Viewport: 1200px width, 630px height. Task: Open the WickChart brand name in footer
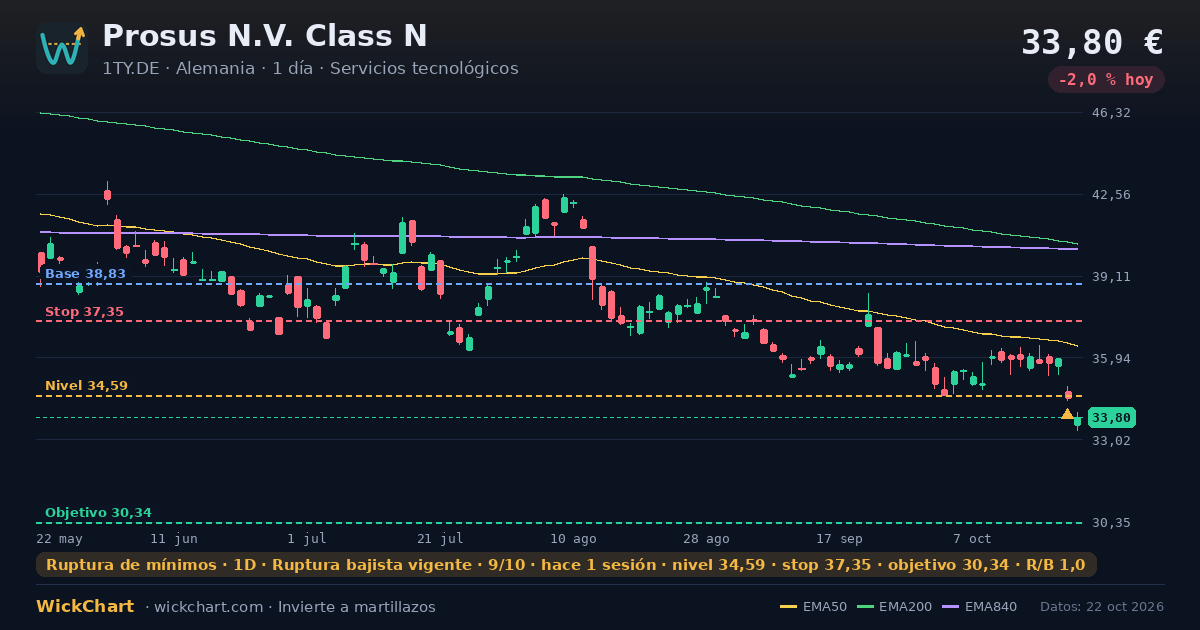[85, 607]
